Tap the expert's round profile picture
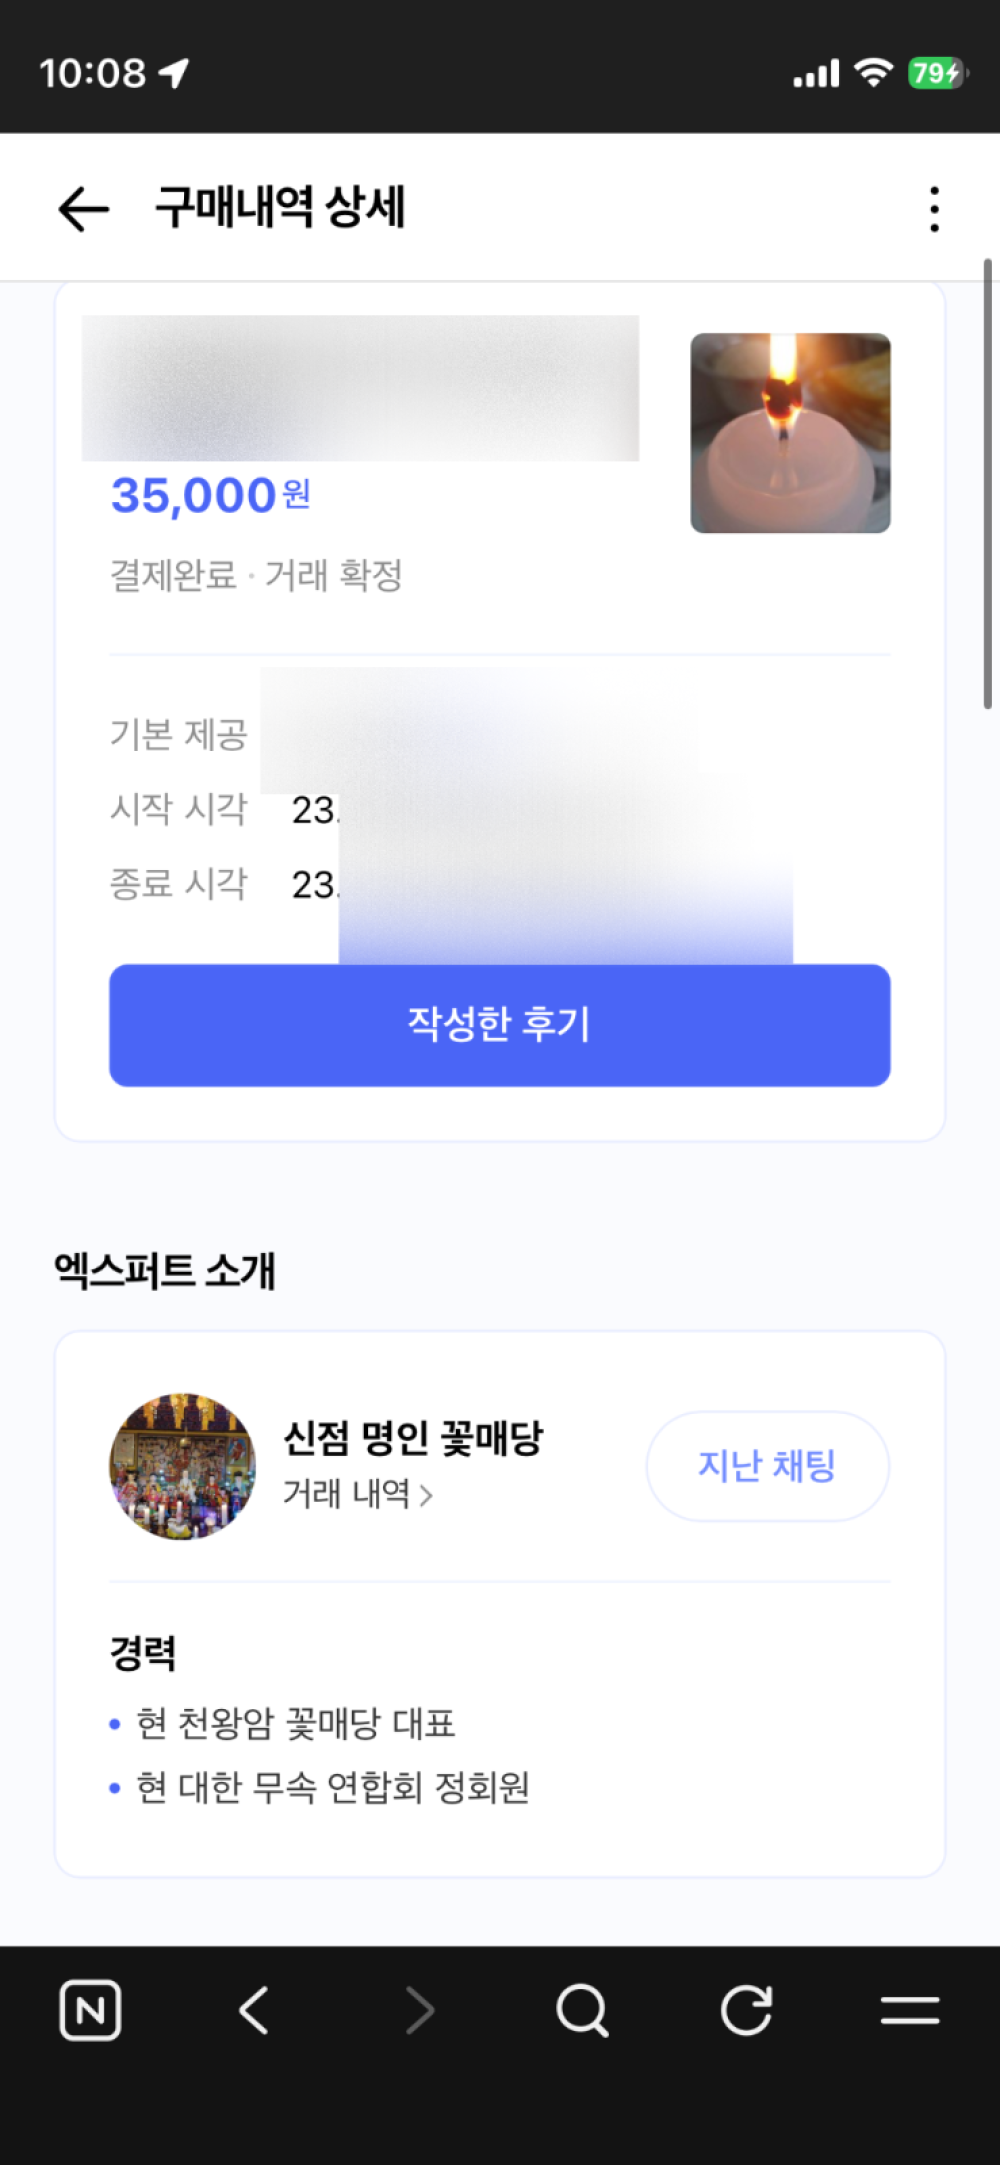Screen dimensions: 1000x2165 click(182, 1466)
